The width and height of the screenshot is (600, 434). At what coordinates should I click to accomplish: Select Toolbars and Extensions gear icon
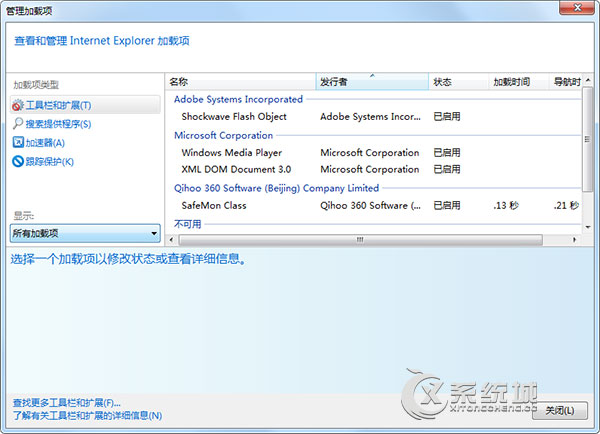(18, 105)
